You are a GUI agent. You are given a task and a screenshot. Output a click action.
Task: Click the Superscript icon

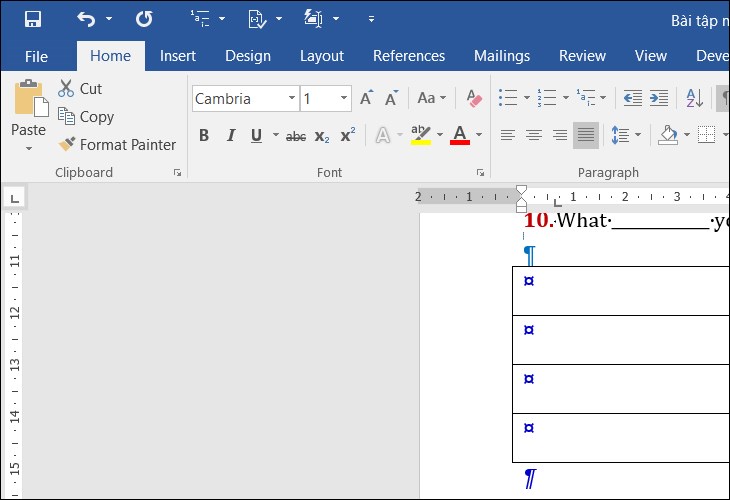pos(348,136)
